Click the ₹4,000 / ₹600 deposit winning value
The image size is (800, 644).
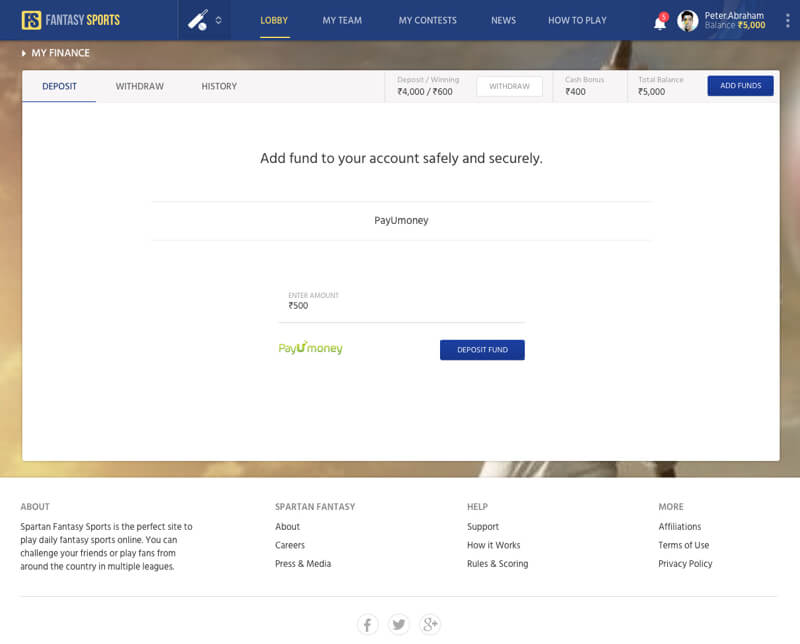click(x=425, y=92)
